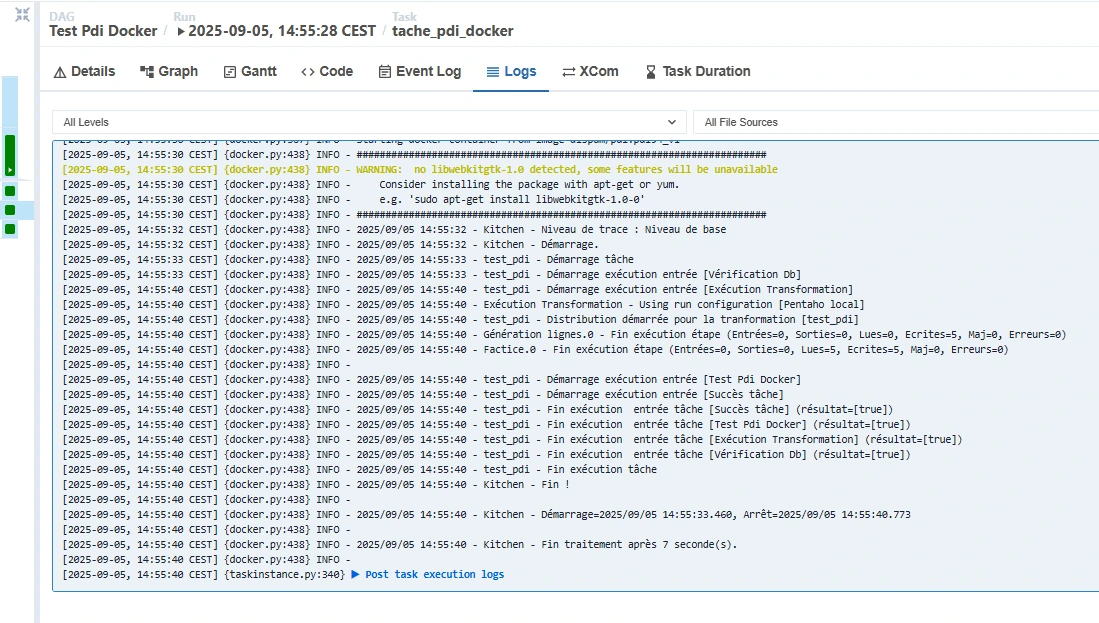This screenshot has height=623, width=1099.
Task: Open the Code tab
Action: 327,71
